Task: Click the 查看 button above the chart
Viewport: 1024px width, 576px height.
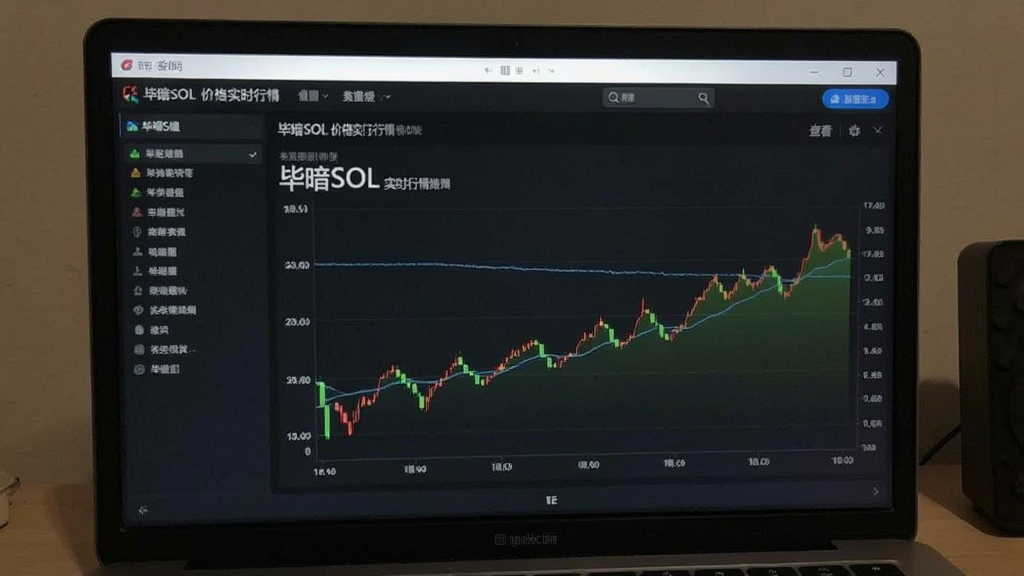Action: point(820,131)
